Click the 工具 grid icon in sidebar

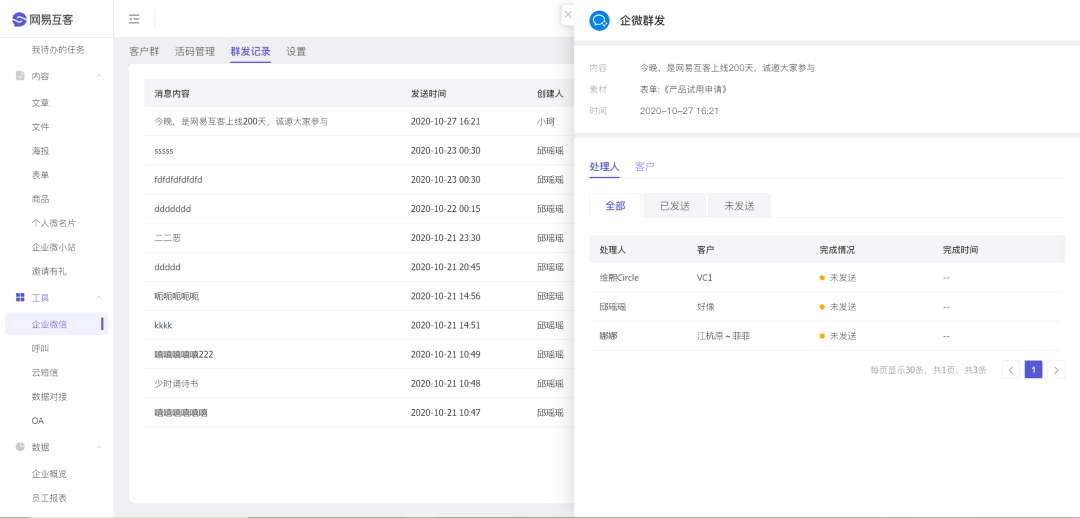pos(20,298)
